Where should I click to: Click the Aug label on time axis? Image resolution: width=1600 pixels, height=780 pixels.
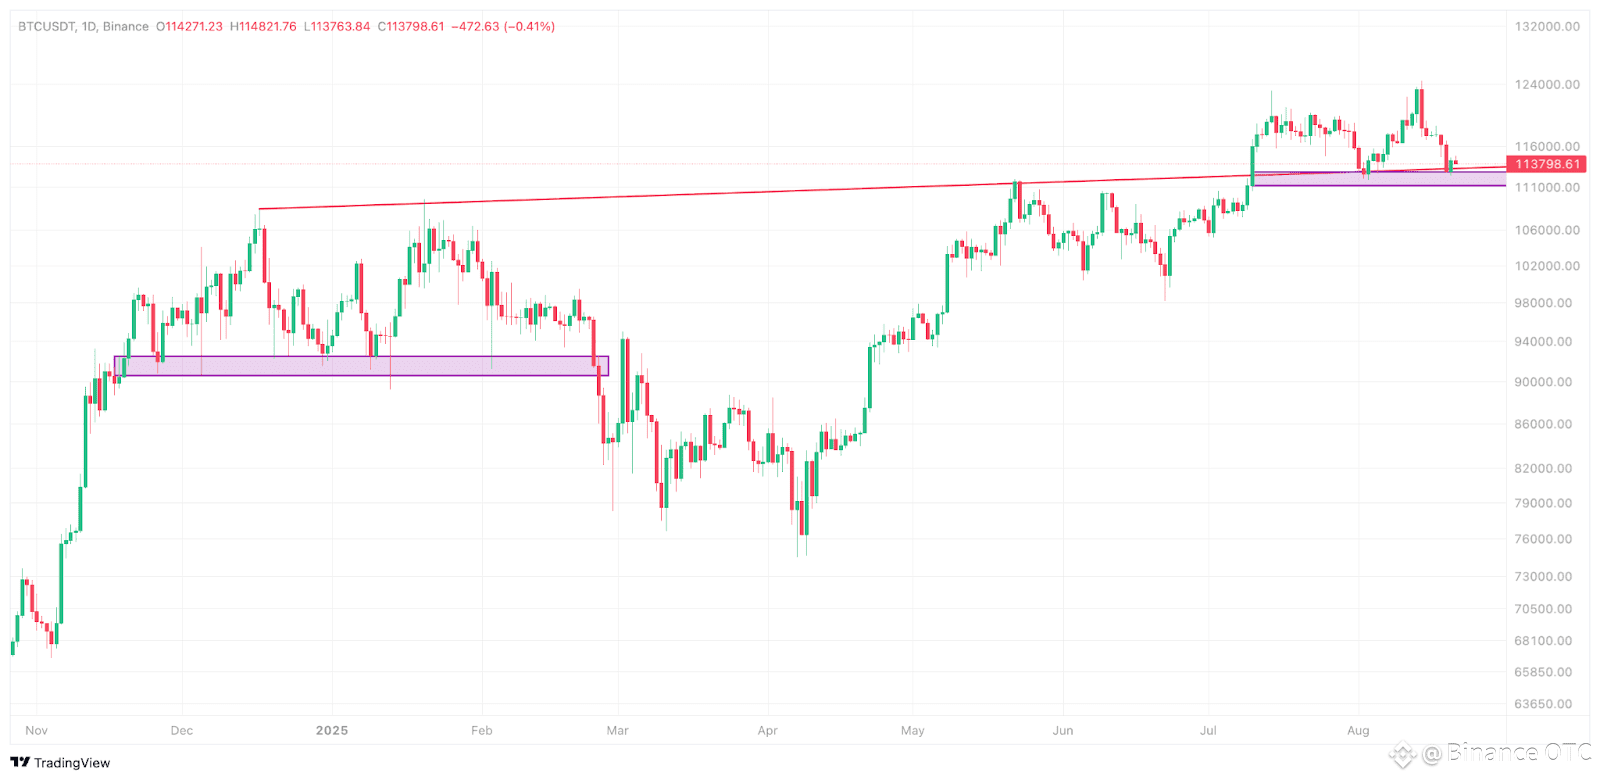1358,730
